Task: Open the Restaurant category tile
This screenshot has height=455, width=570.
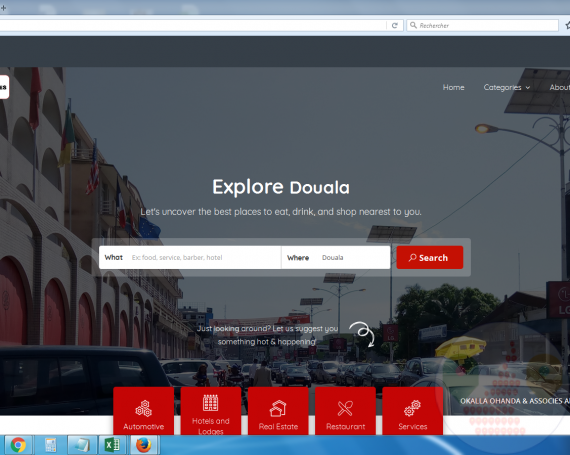Action: 345,411
